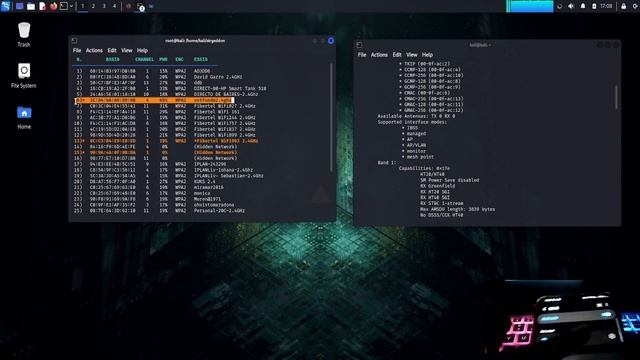640x360 pixels.
Task: Open the Kali applications menu
Action: point(5,6)
